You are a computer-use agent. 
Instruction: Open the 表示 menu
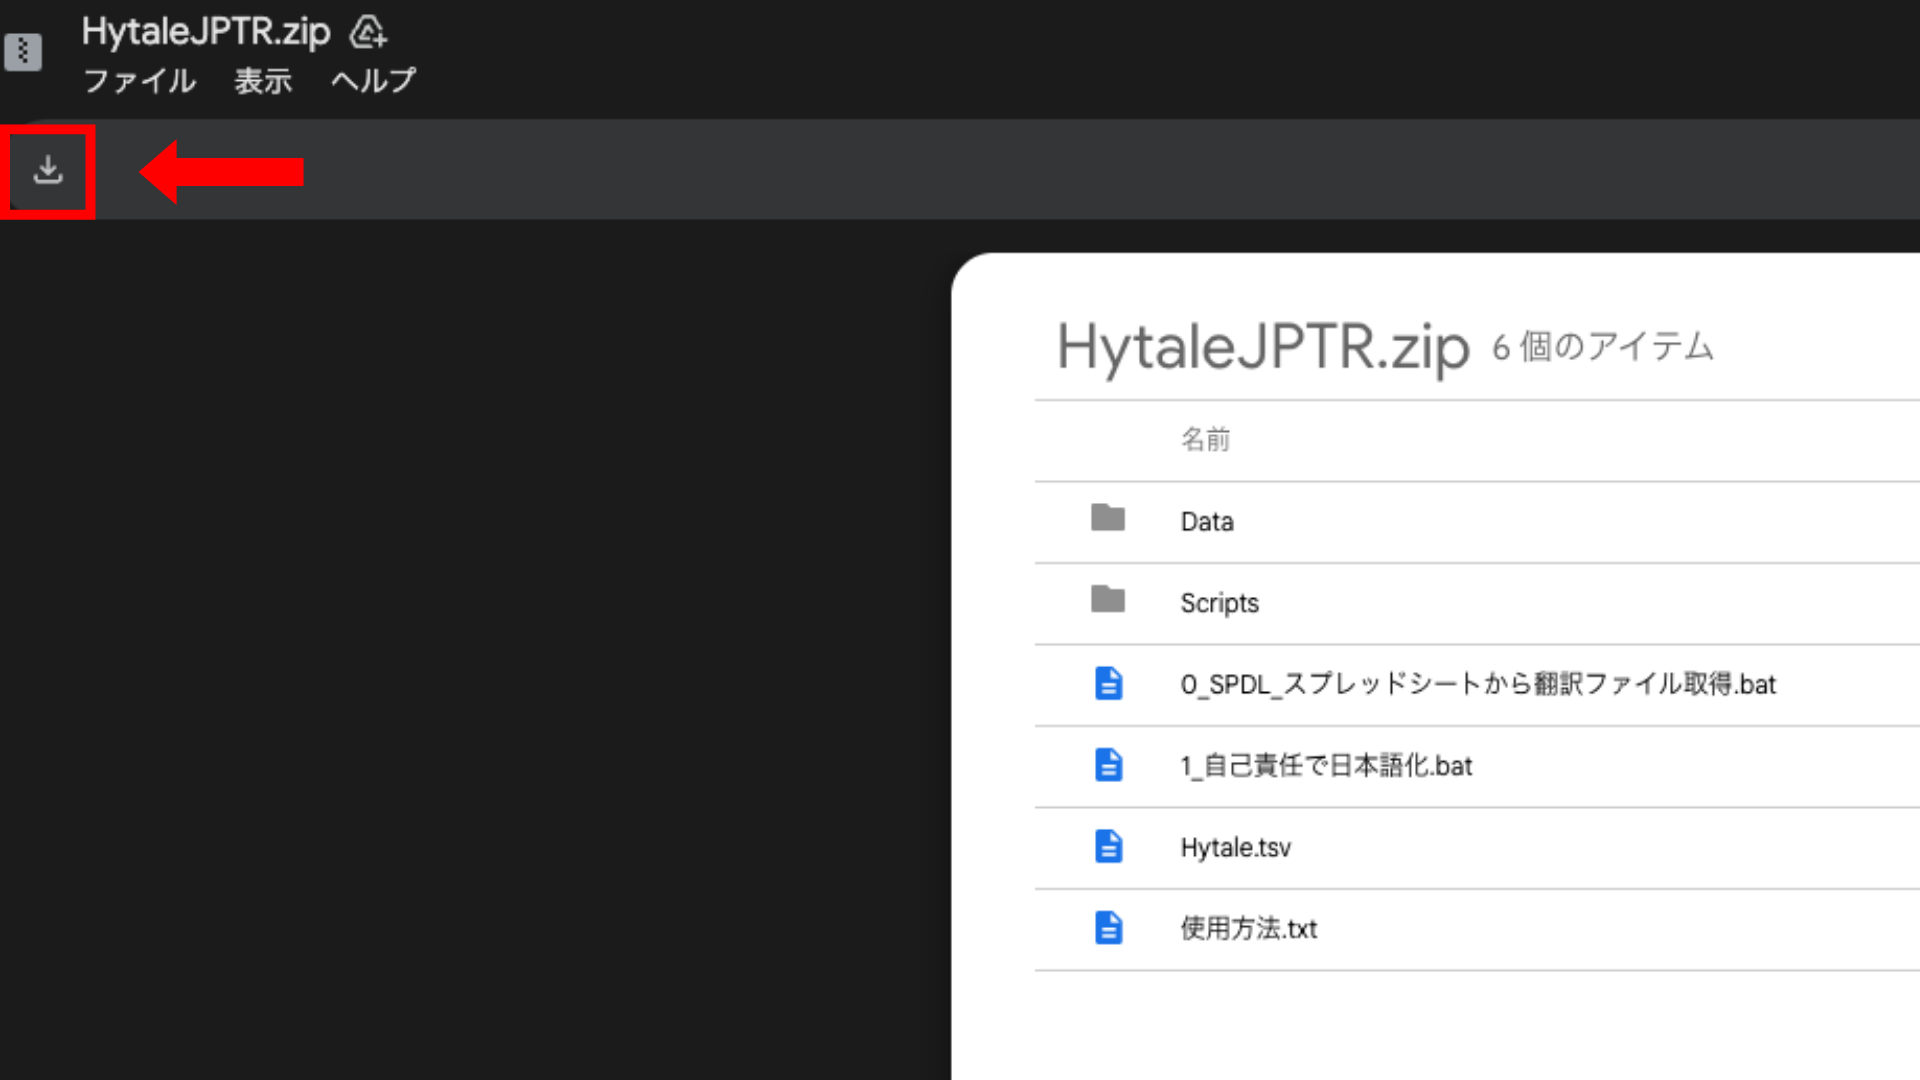coord(262,81)
